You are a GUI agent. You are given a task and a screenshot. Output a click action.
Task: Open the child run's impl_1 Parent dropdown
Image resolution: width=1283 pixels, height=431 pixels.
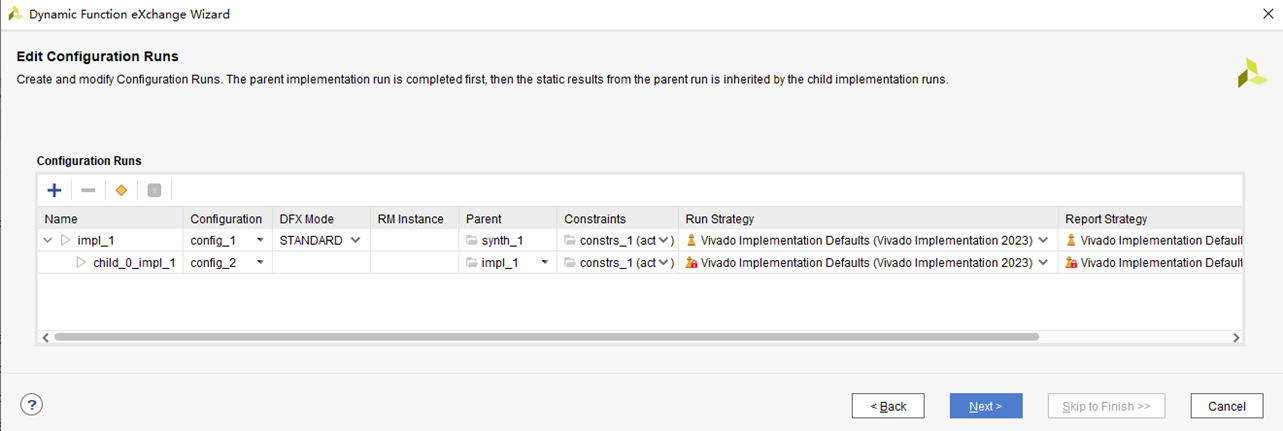click(x=545, y=263)
